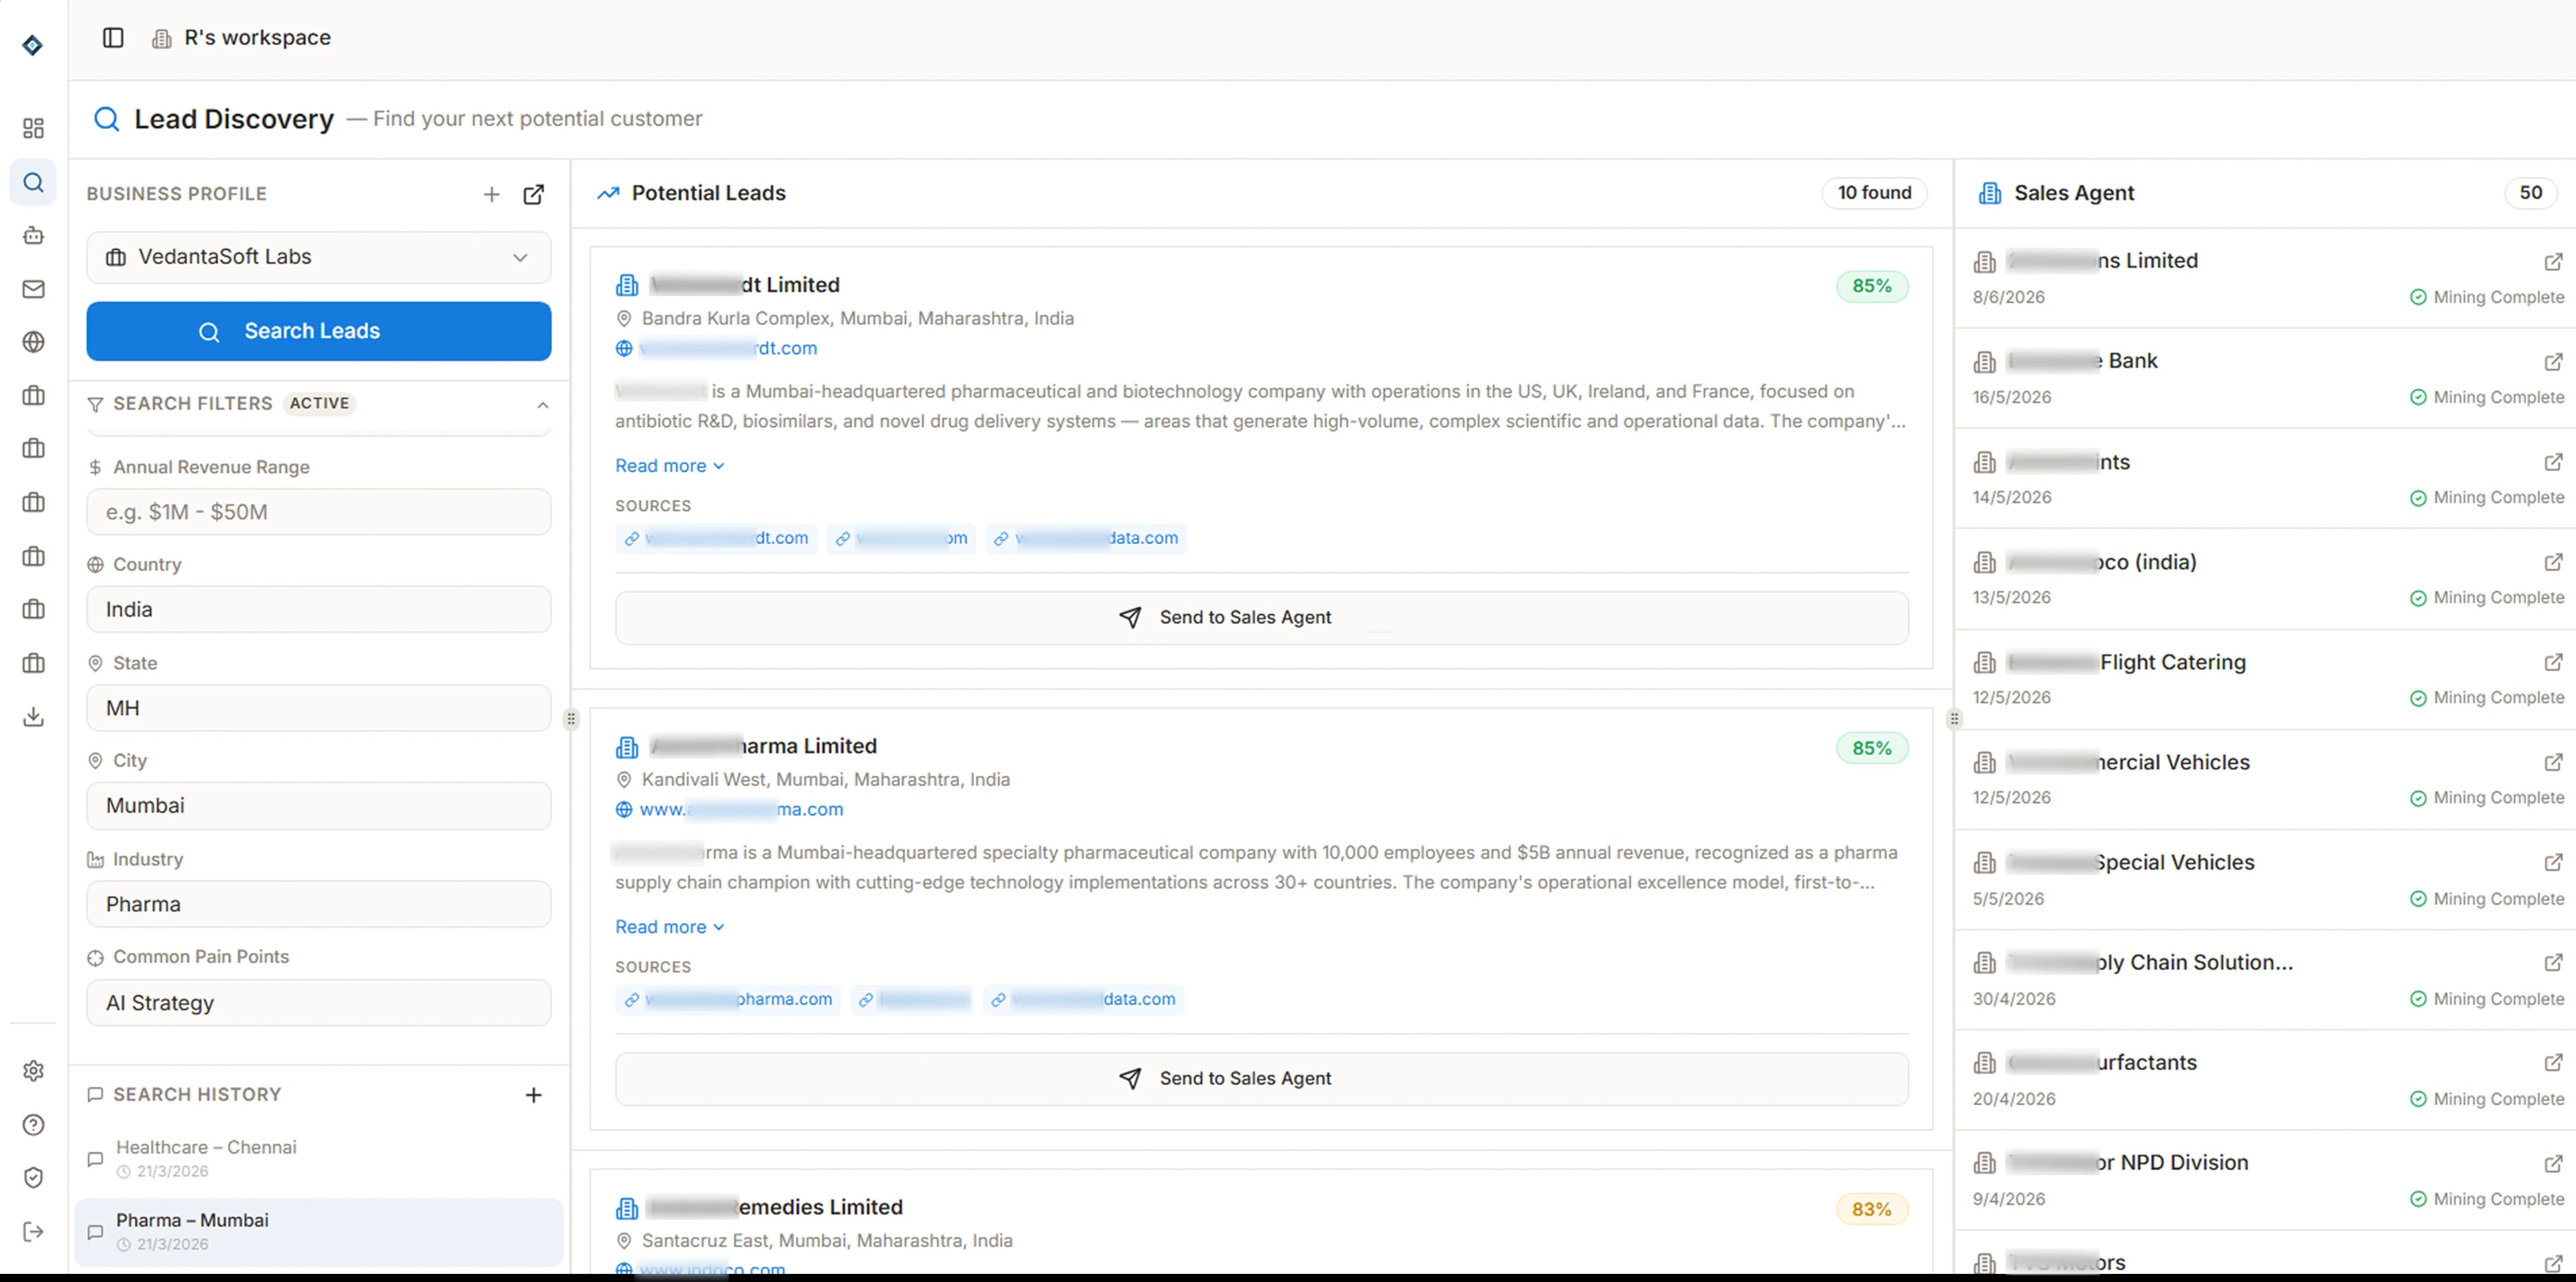Open external link for 'urfactants' row
Viewport: 2576px width, 1282px height.
pyautogui.click(x=2553, y=1062)
